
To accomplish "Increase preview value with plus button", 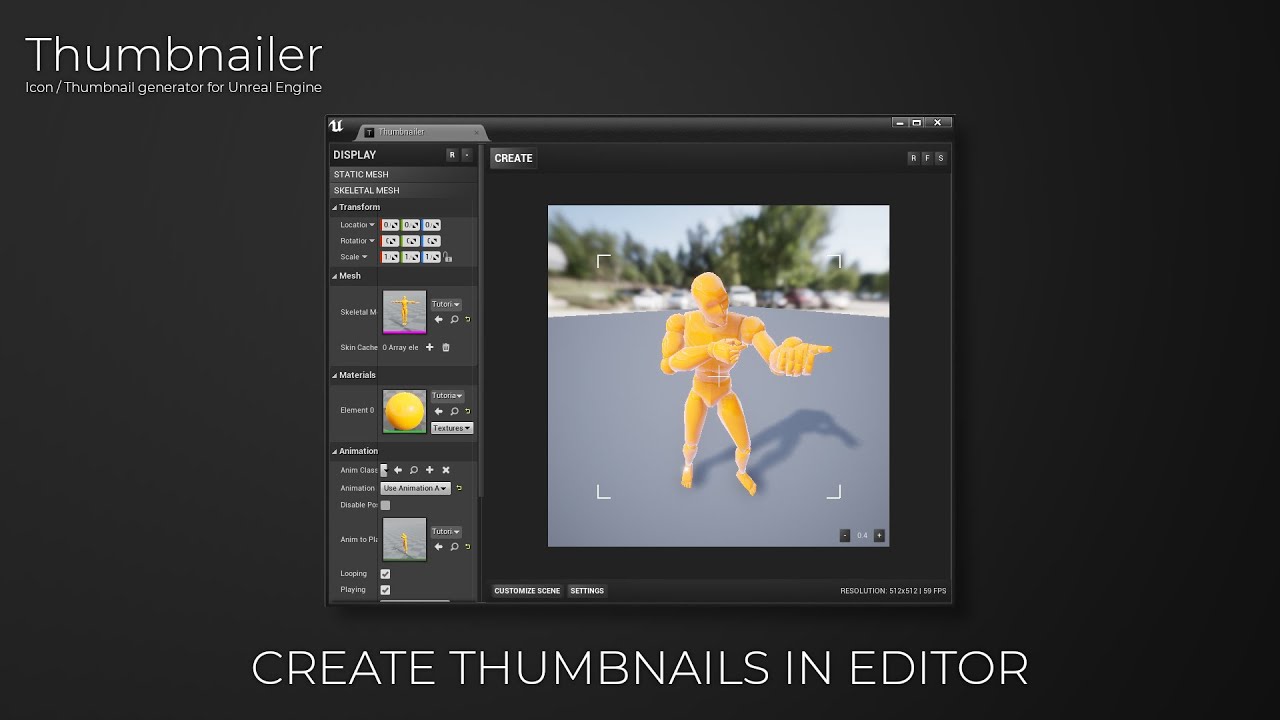I will 879,535.
